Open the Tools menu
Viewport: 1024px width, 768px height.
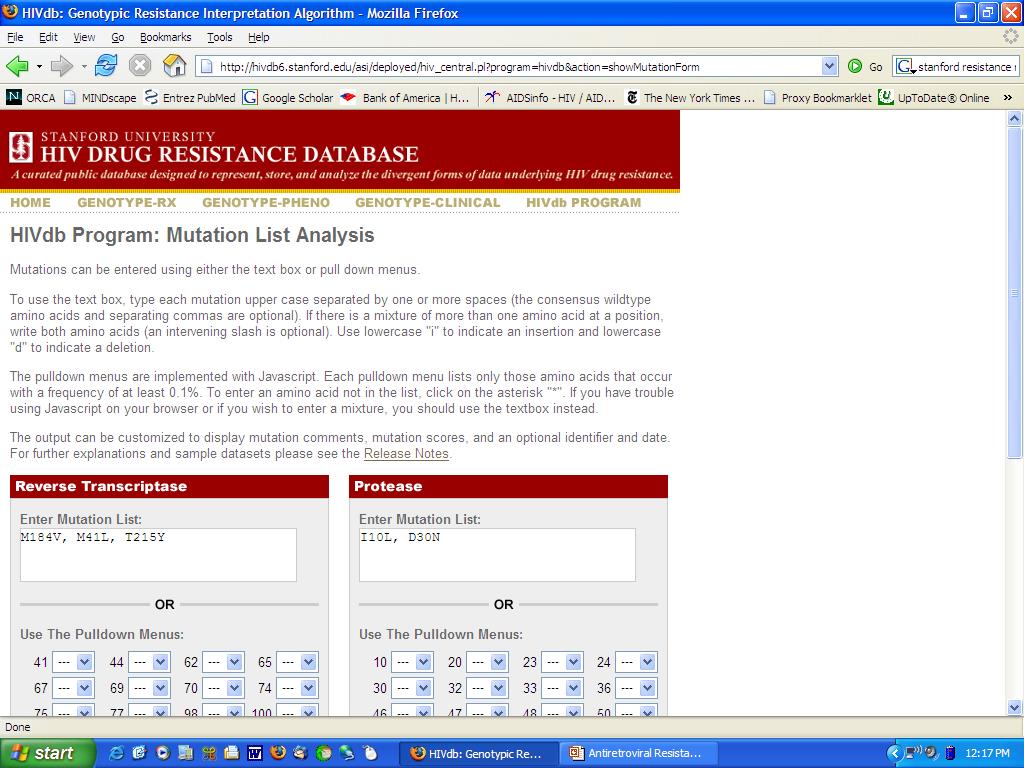(219, 37)
